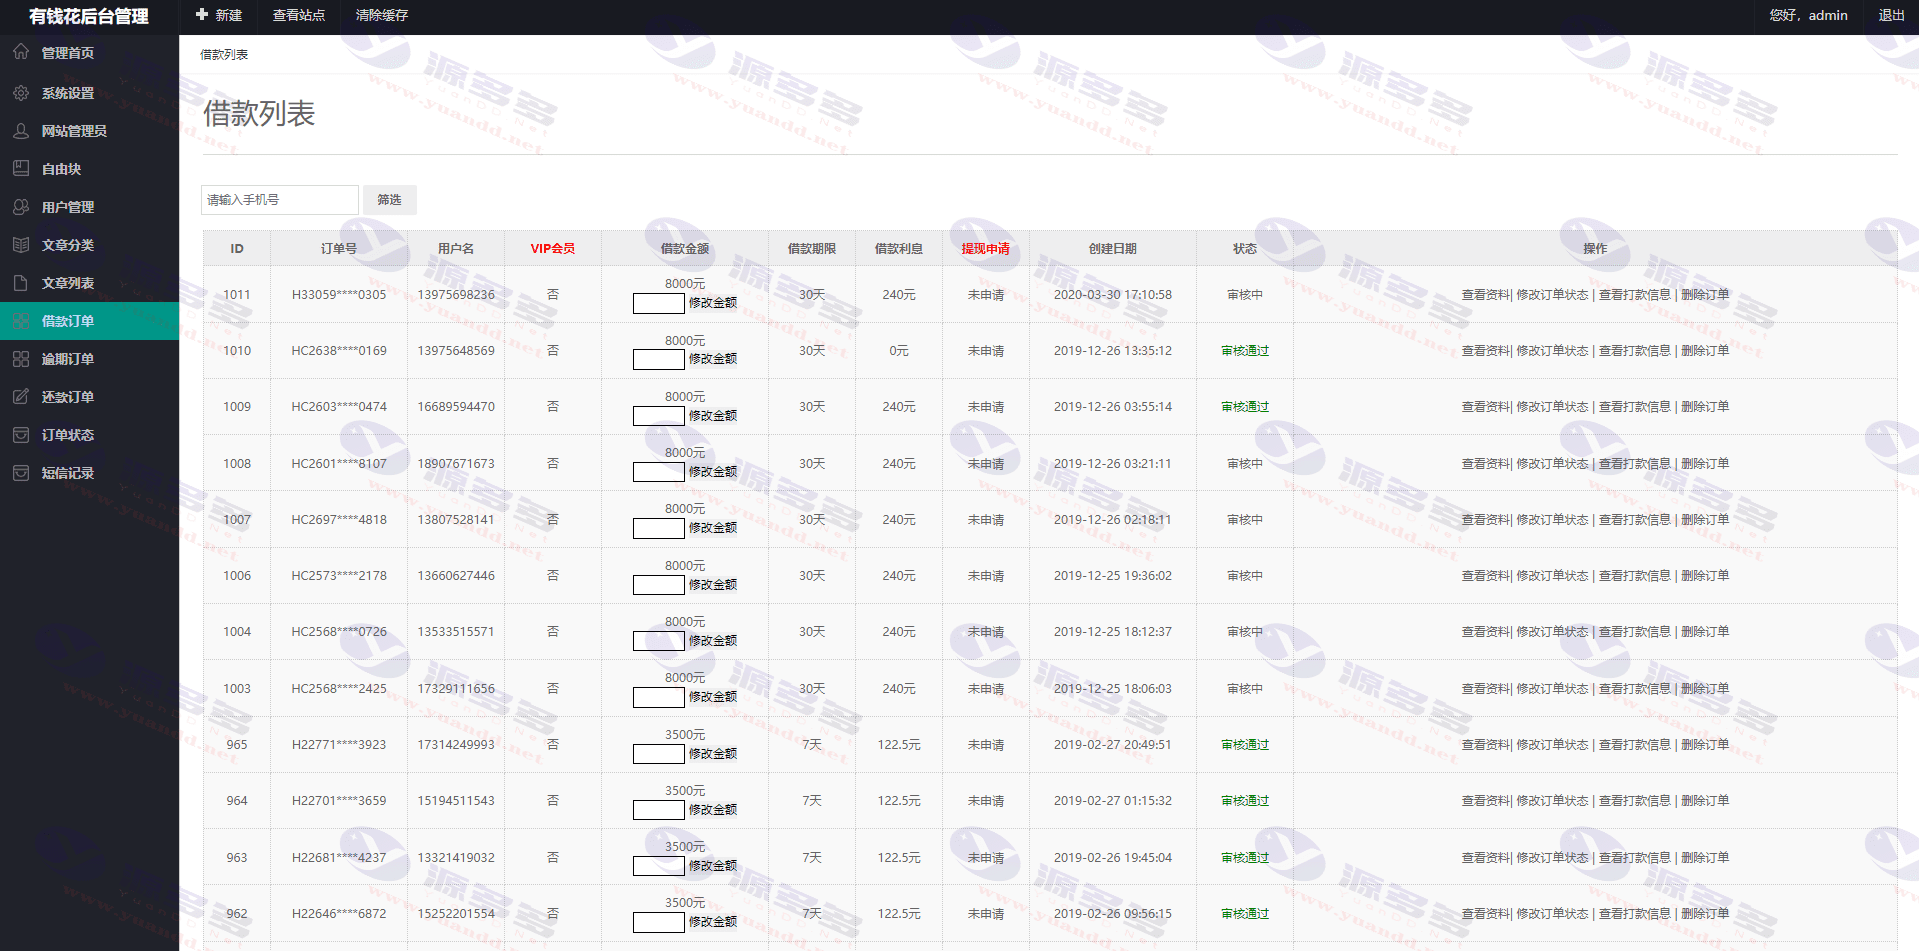Click amount input field for order 1011

tap(659, 303)
